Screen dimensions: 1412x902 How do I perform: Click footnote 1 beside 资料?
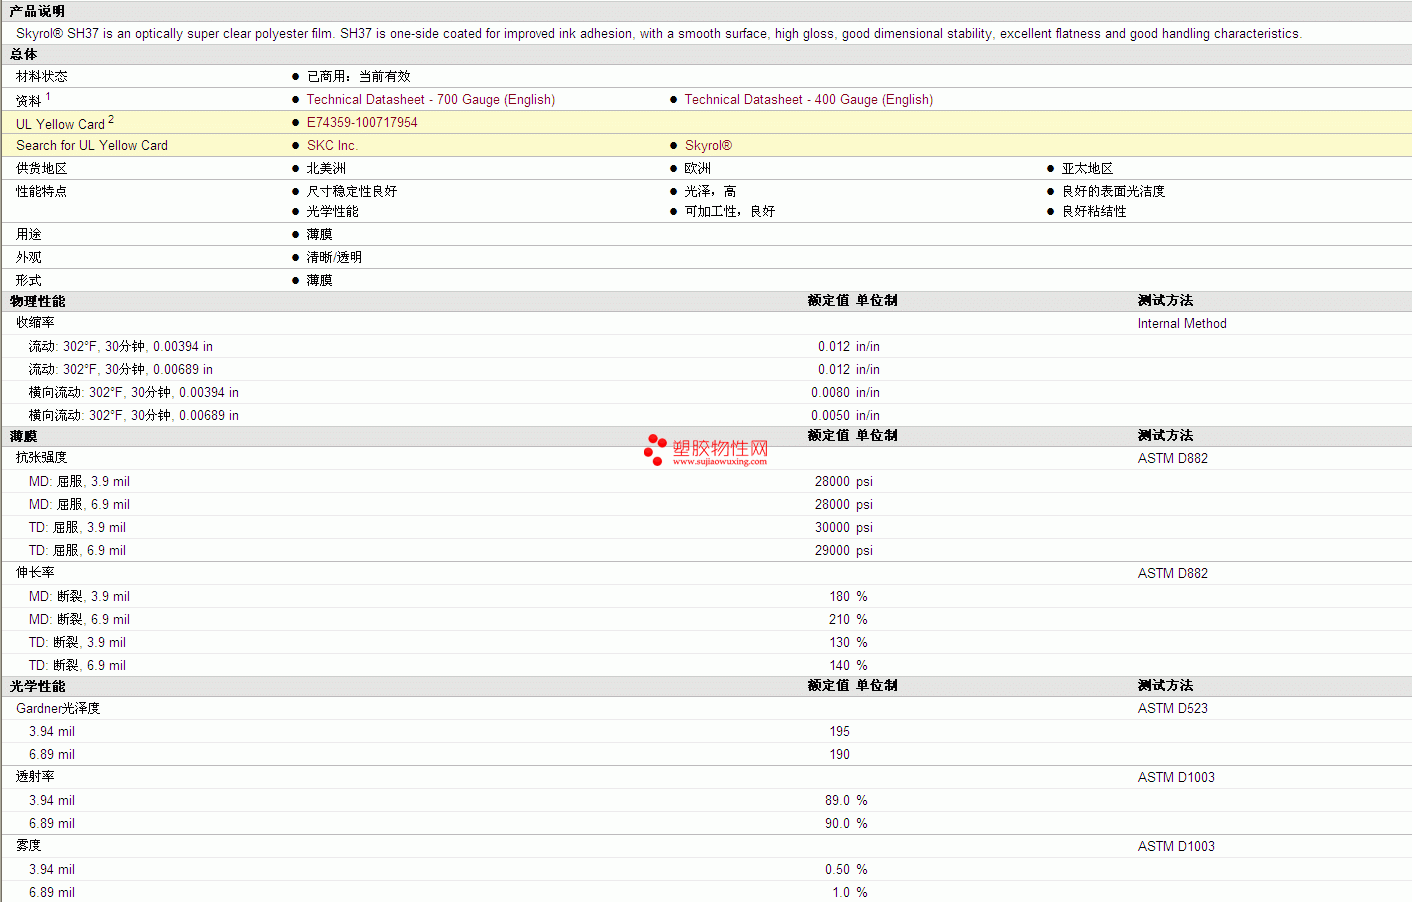click(48, 96)
